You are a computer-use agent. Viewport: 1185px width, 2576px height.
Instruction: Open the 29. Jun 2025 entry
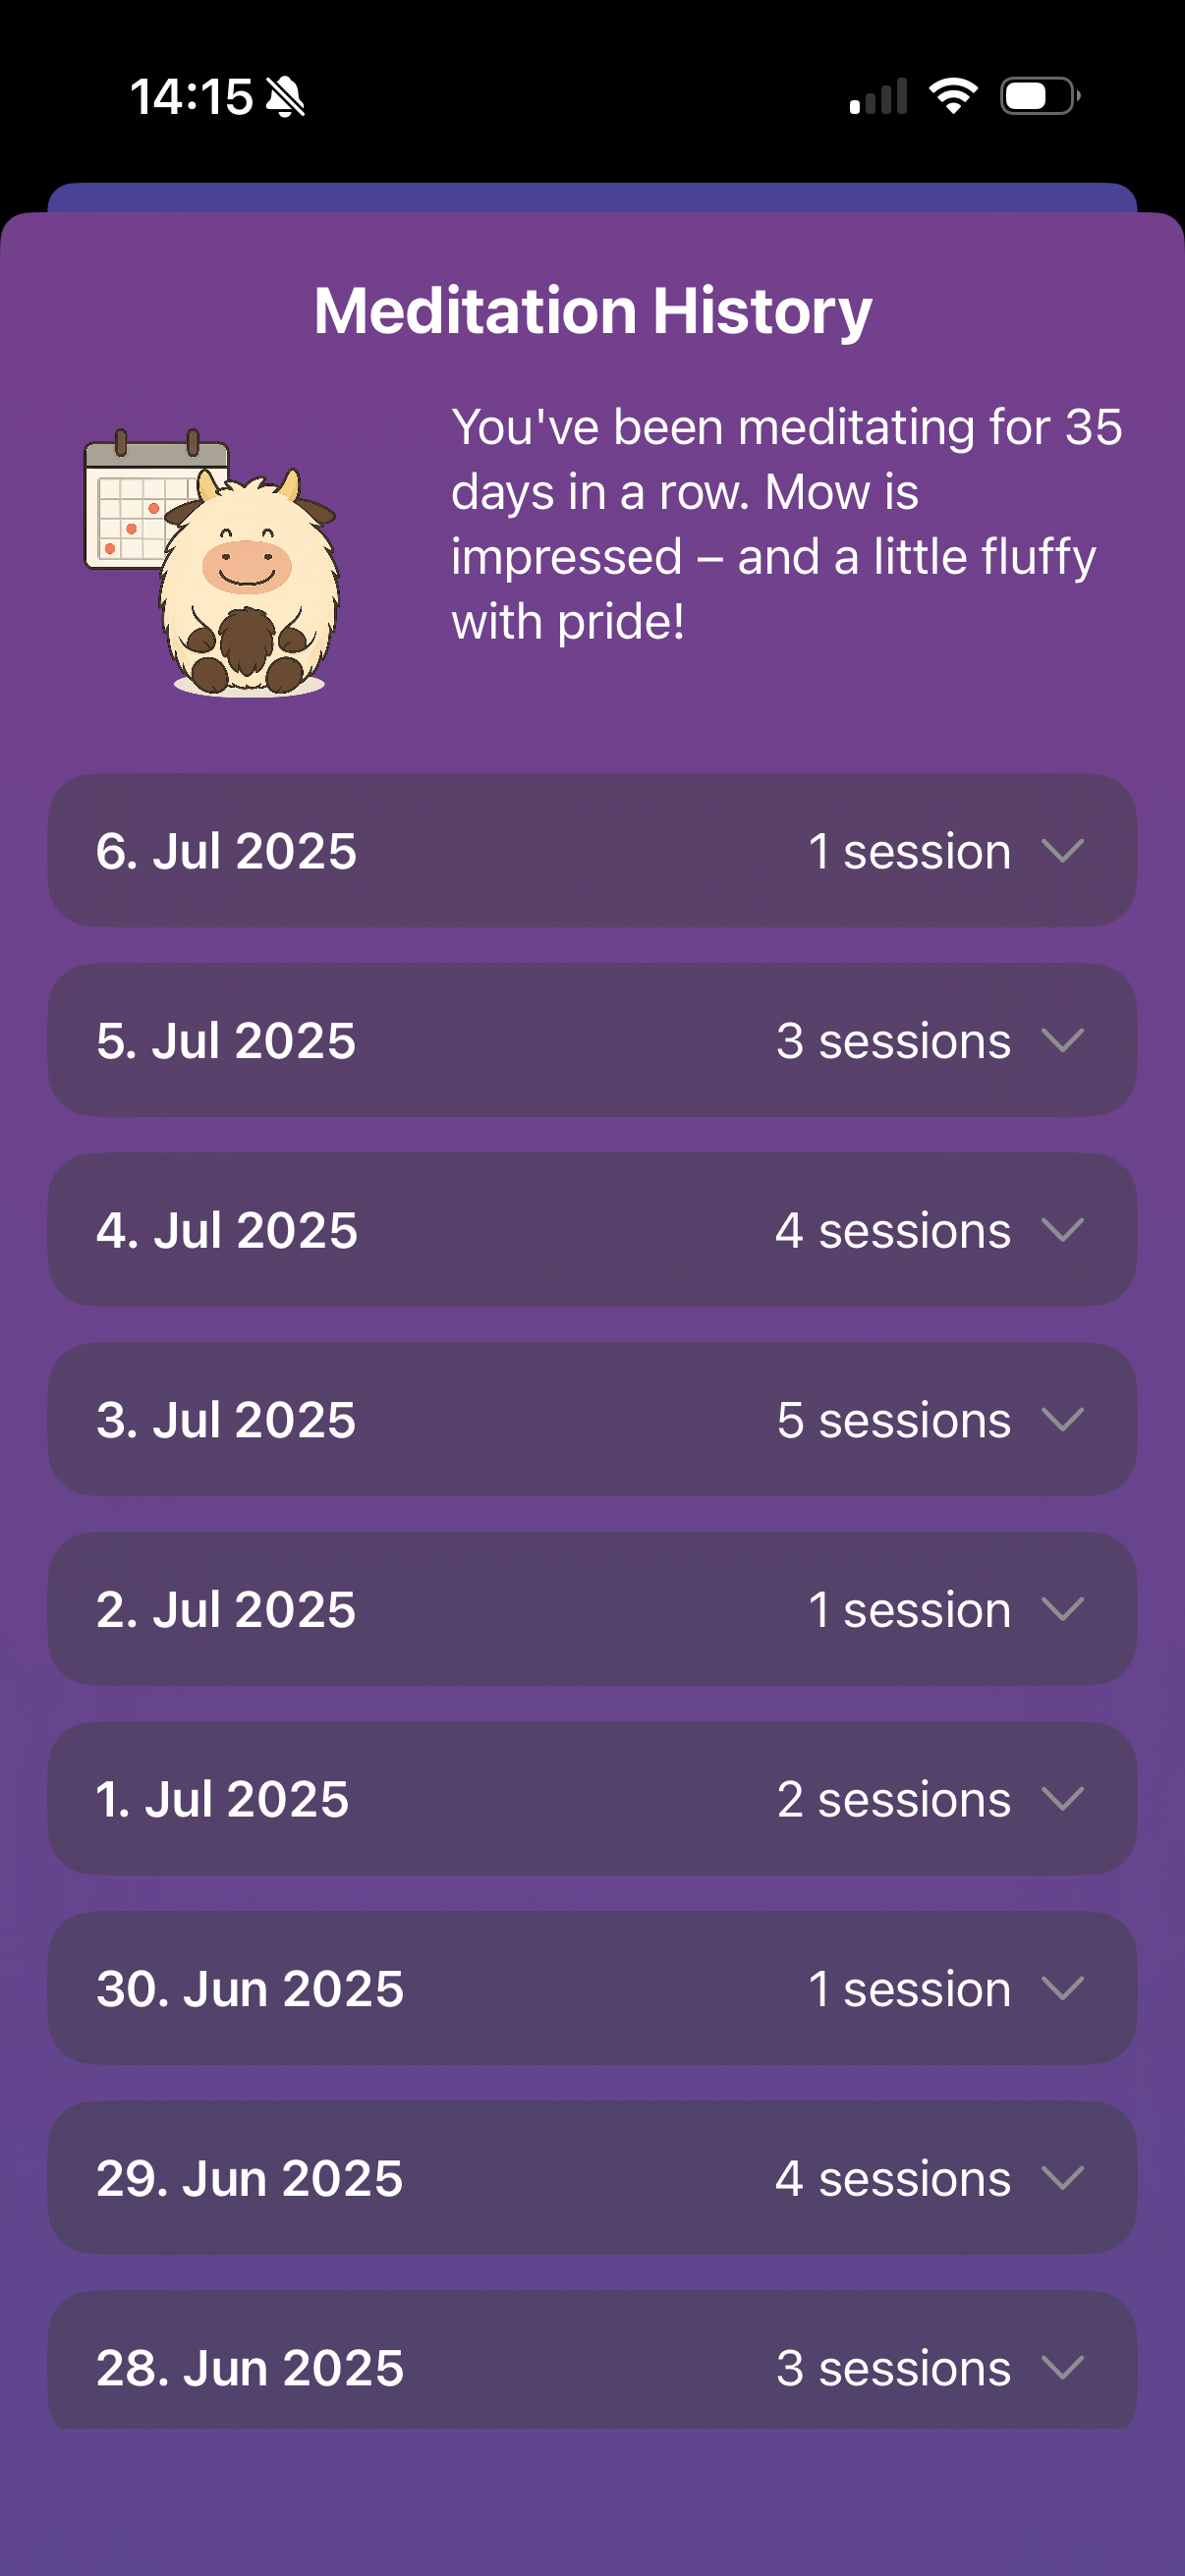pos(592,2178)
